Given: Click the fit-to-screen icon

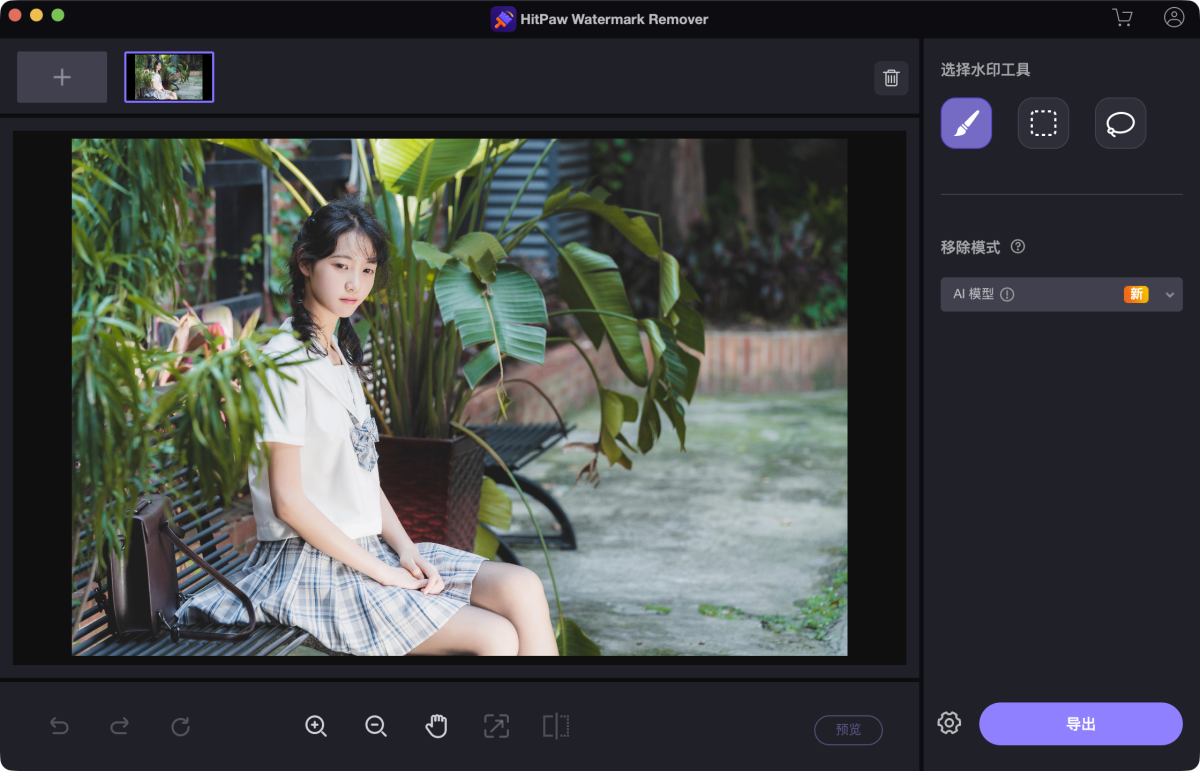Looking at the screenshot, I should pos(496,727).
